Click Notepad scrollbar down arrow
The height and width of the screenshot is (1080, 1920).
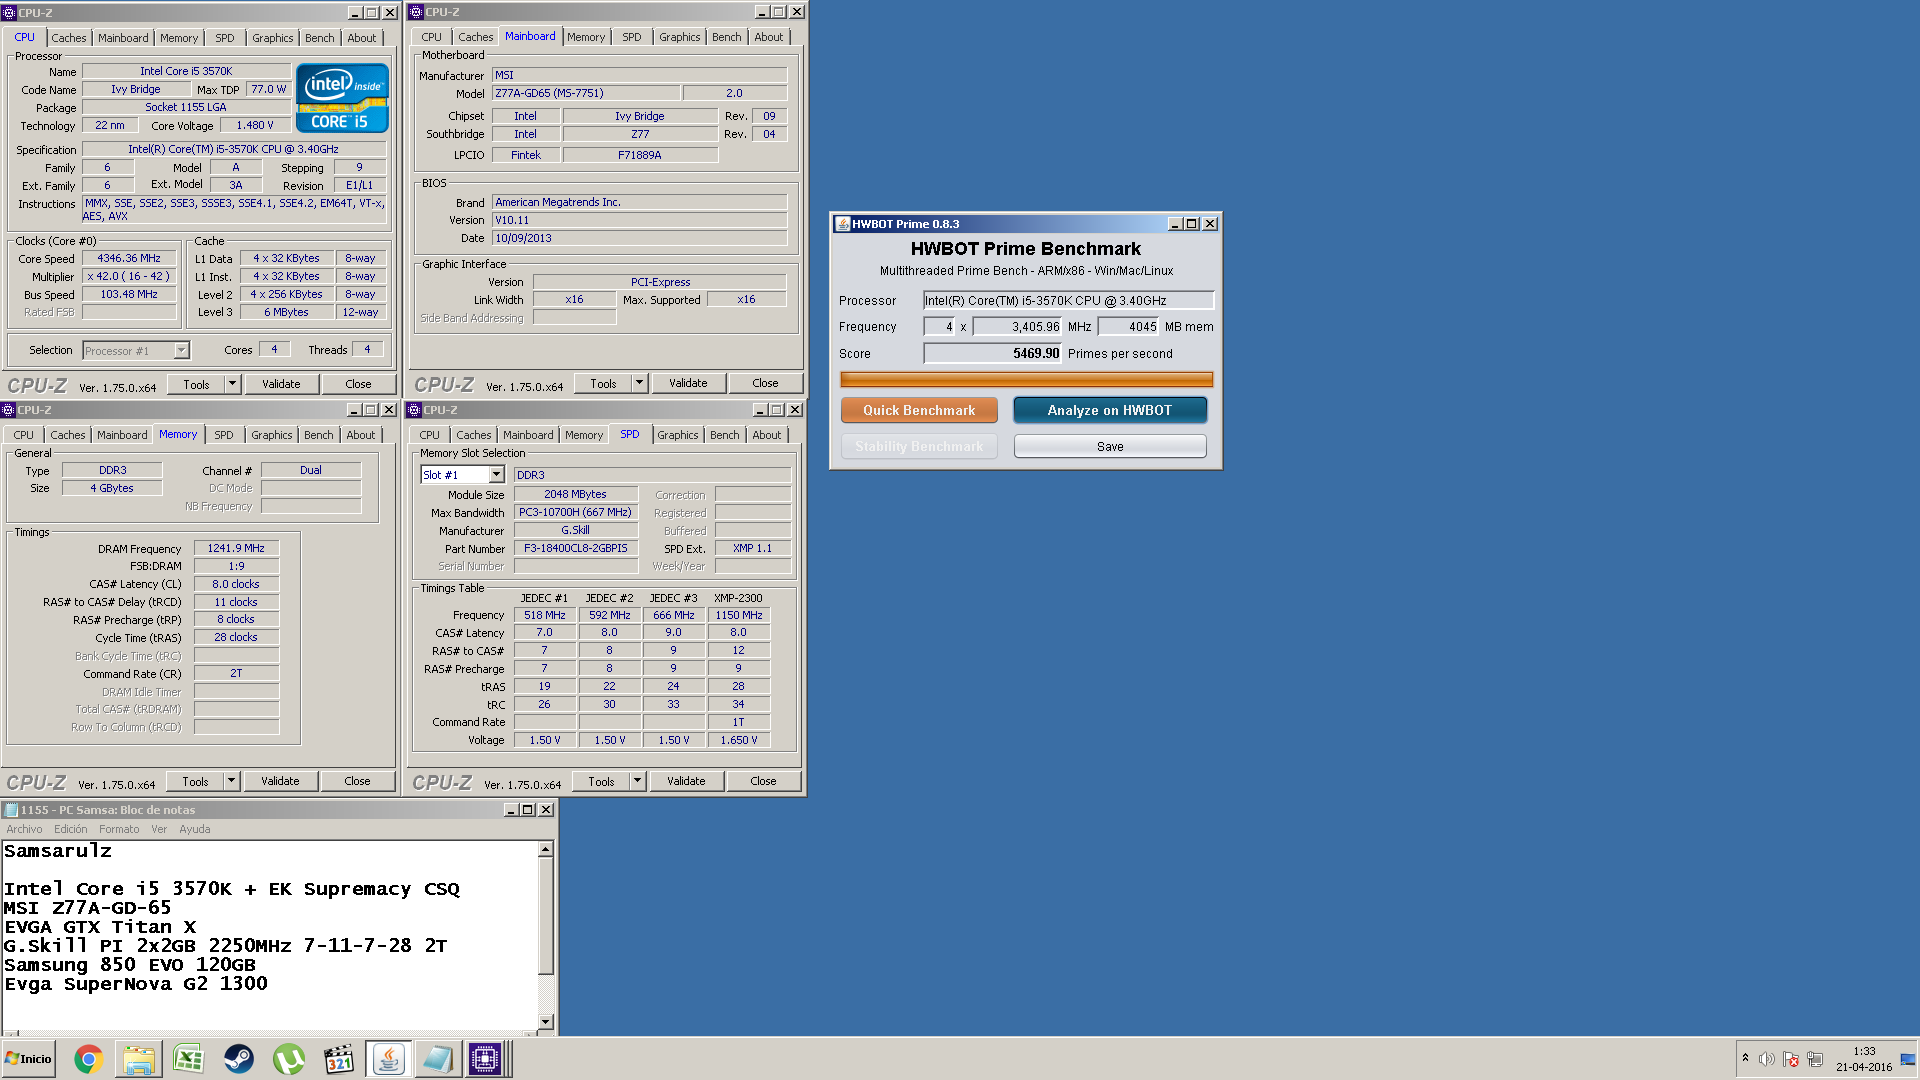pos(546,1022)
